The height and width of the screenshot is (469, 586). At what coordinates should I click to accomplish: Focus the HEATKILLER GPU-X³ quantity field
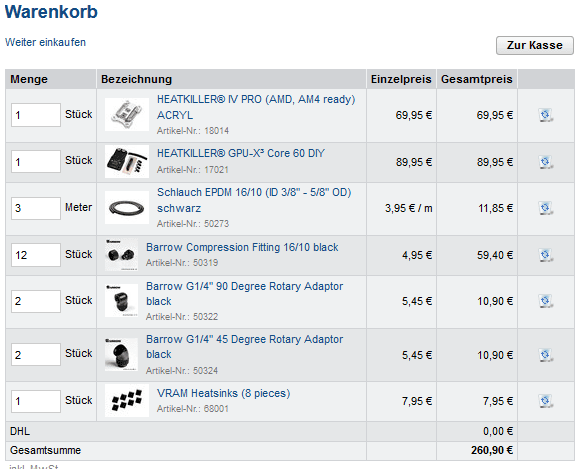(36, 161)
